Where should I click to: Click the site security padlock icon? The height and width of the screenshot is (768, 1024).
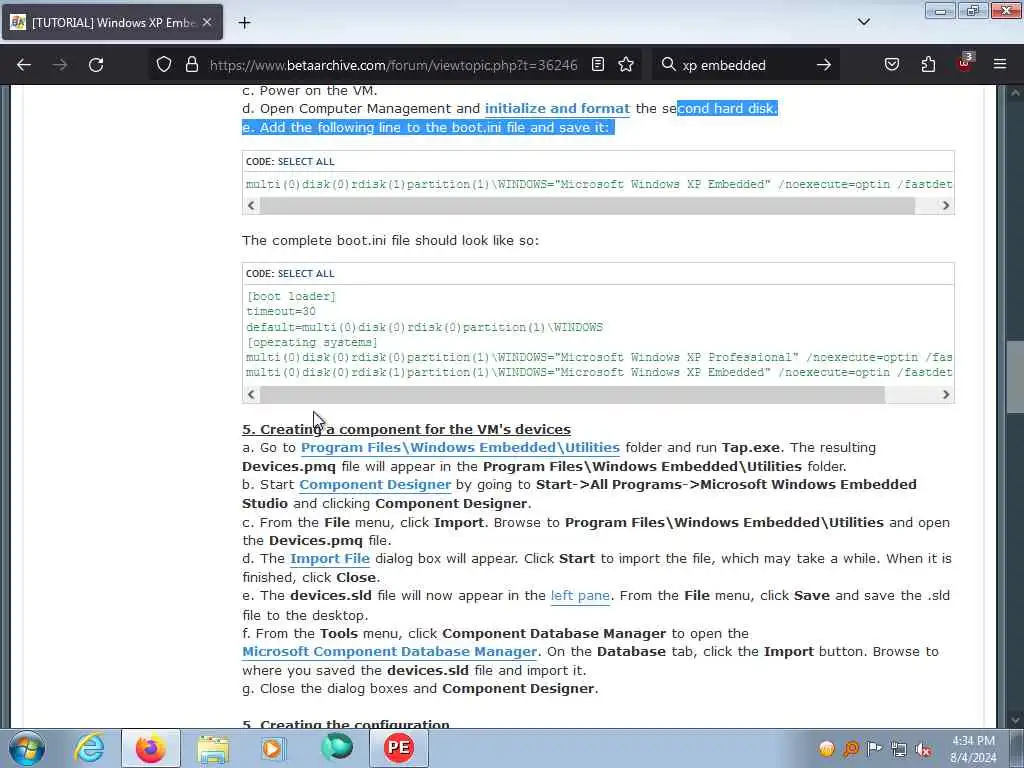click(191, 65)
